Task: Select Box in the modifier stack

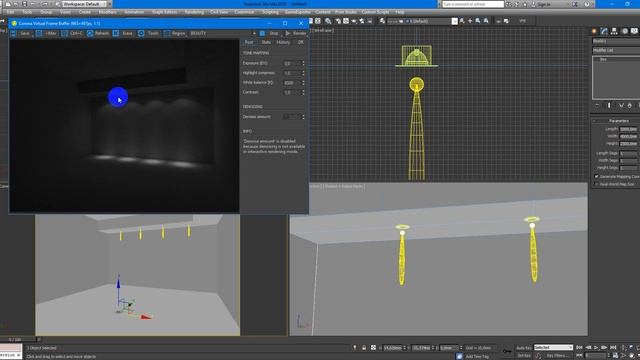Action: click(x=603, y=59)
